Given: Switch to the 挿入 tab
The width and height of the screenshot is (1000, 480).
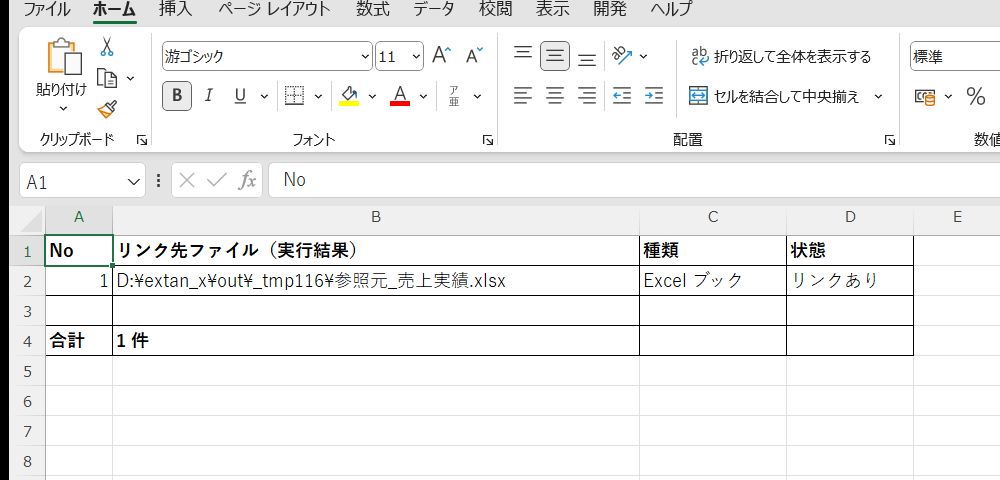Looking at the screenshot, I should pos(175,9).
